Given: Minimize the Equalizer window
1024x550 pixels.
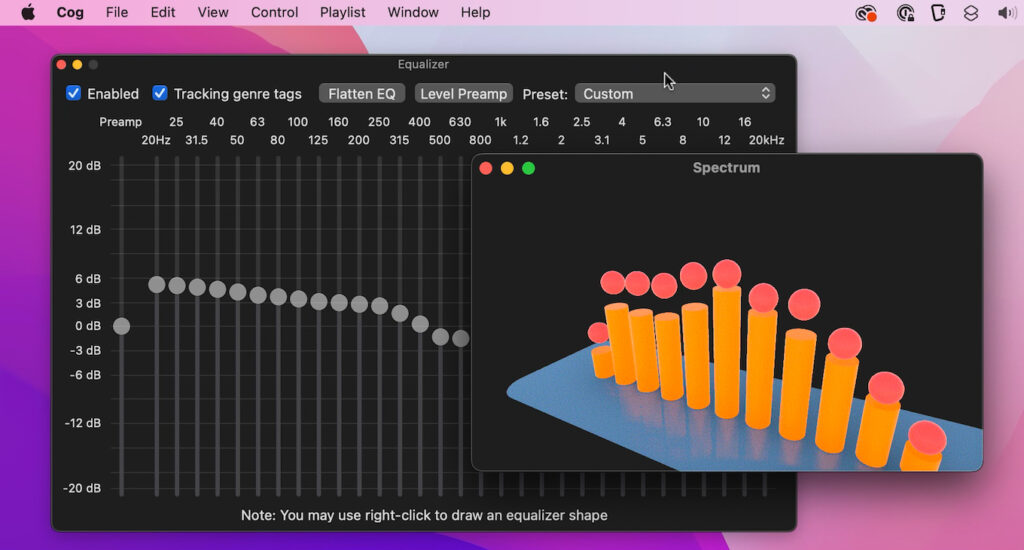Looking at the screenshot, I should point(77,65).
